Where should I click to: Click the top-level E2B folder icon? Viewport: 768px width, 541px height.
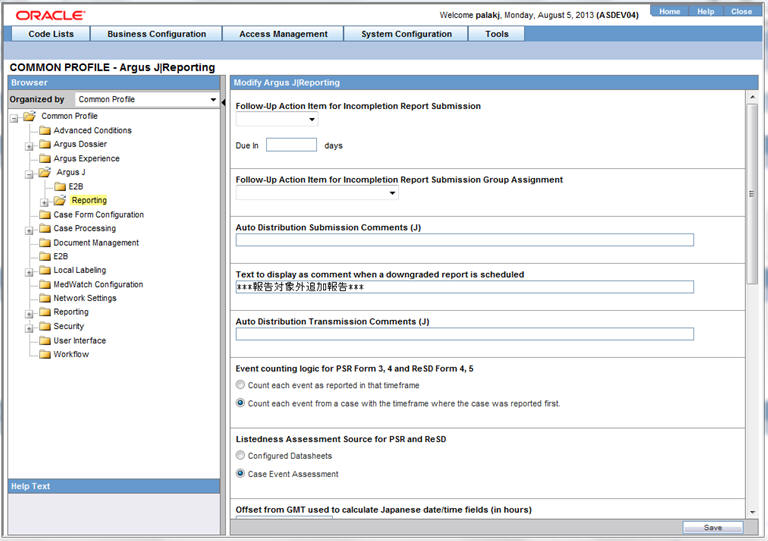(x=45, y=256)
